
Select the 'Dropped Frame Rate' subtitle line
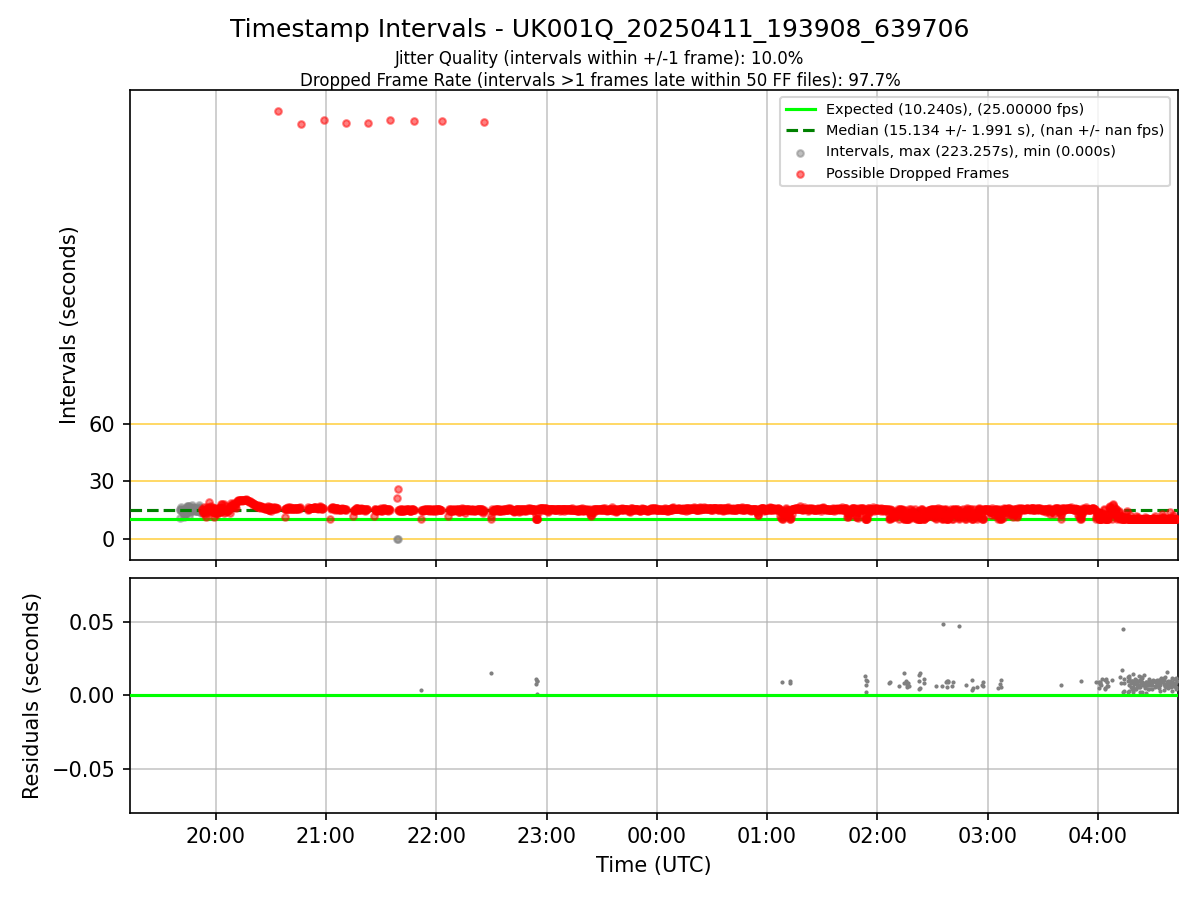[600, 80]
